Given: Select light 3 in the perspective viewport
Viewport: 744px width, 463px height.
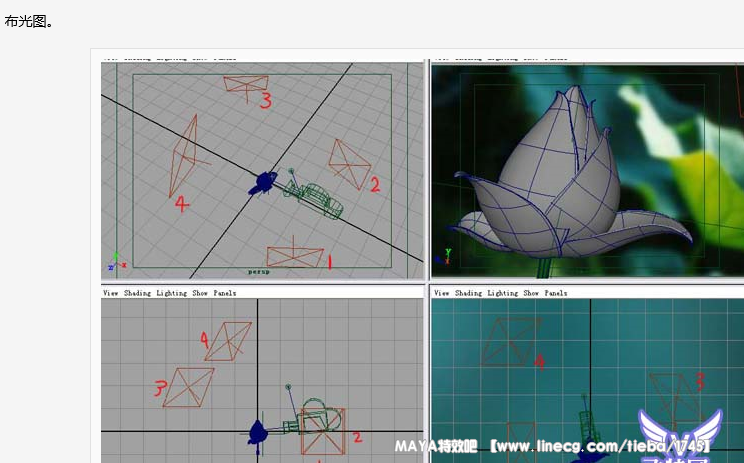Looking at the screenshot, I should point(245,84).
